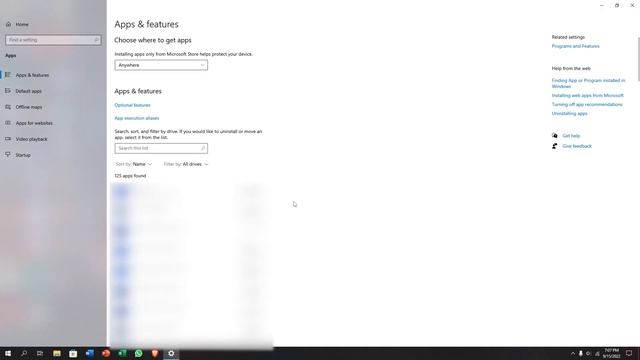
Task: Click the Settings gear taskbar icon
Action: pyautogui.click(x=171, y=353)
